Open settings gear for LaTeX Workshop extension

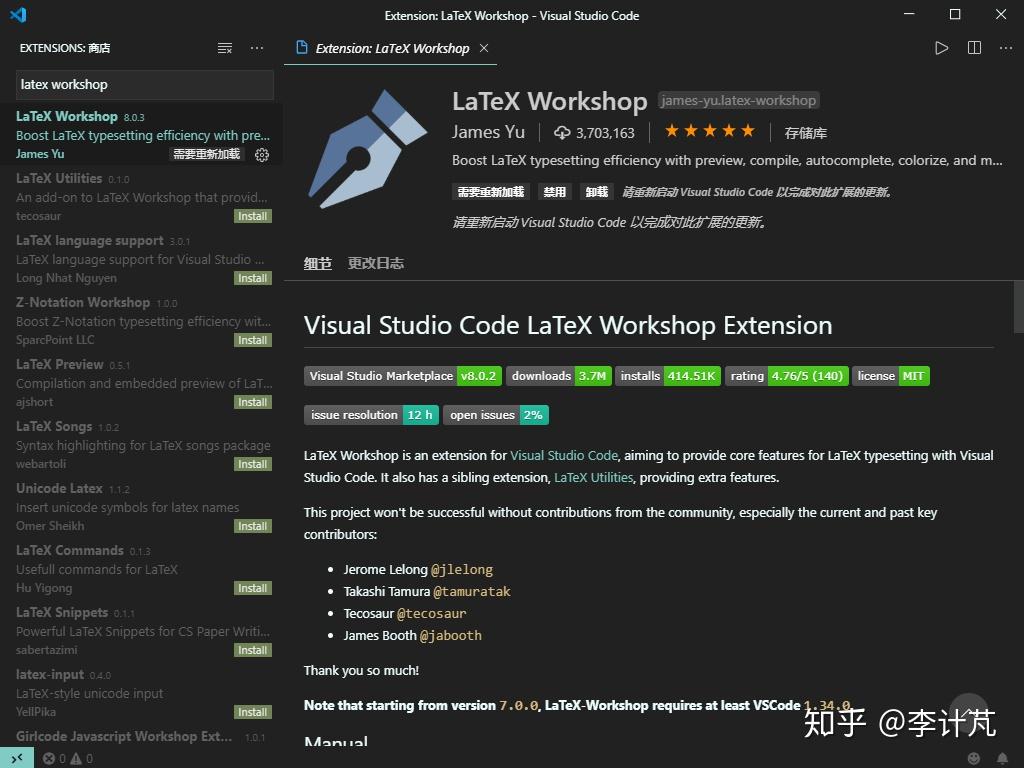(262, 155)
